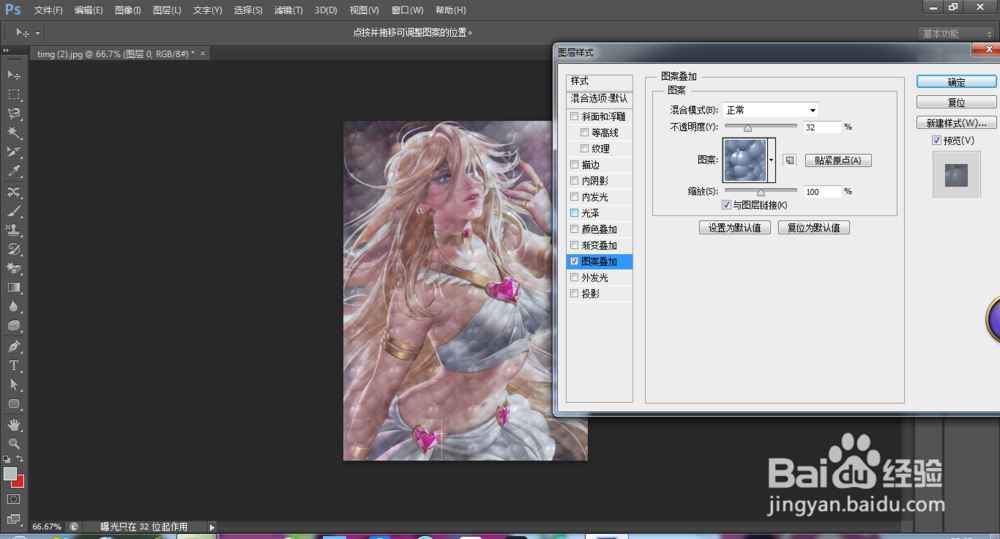
Task: Open 混合模式 dropdown showing 正常
Action: click(x=770, y=110)
